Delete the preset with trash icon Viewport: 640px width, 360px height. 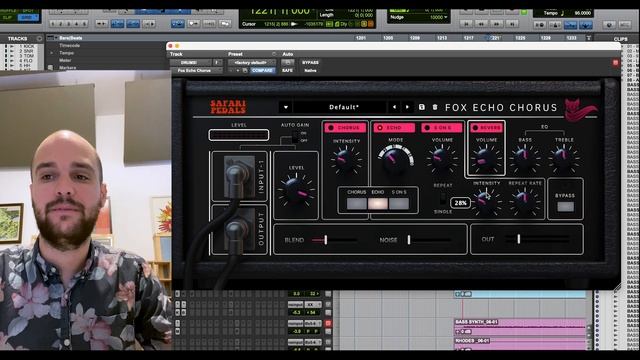coord(435,107)
